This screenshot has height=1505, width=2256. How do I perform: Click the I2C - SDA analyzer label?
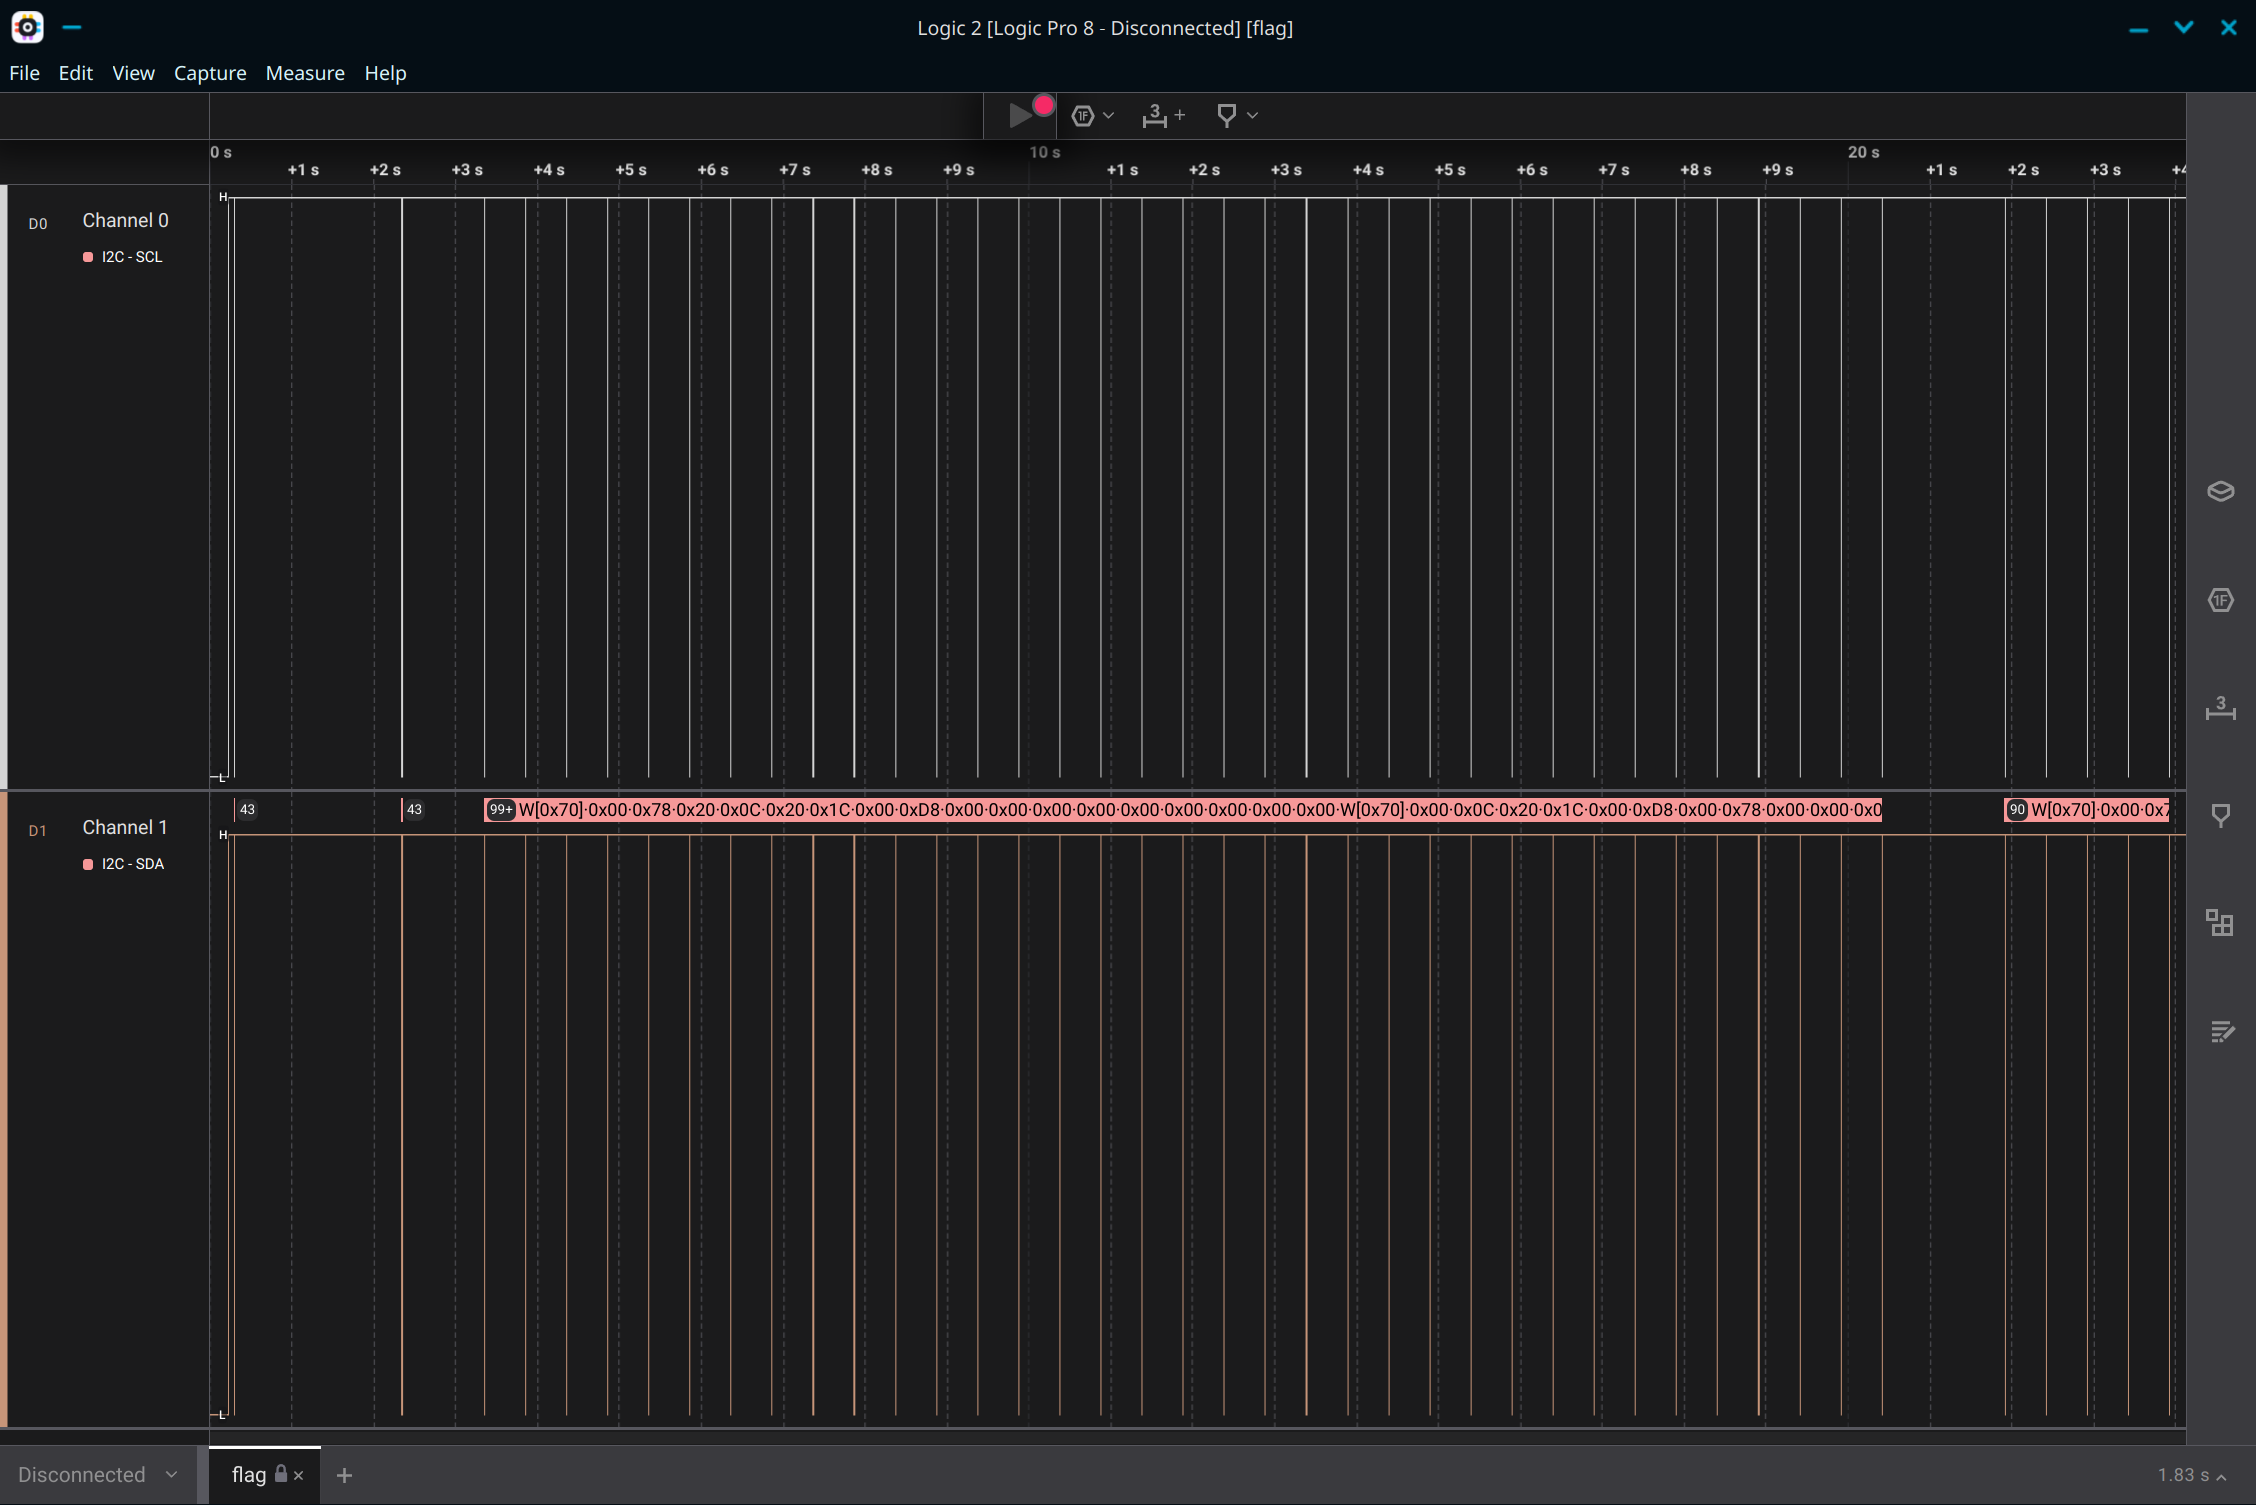pyautogui.click(x=133, y=864)
